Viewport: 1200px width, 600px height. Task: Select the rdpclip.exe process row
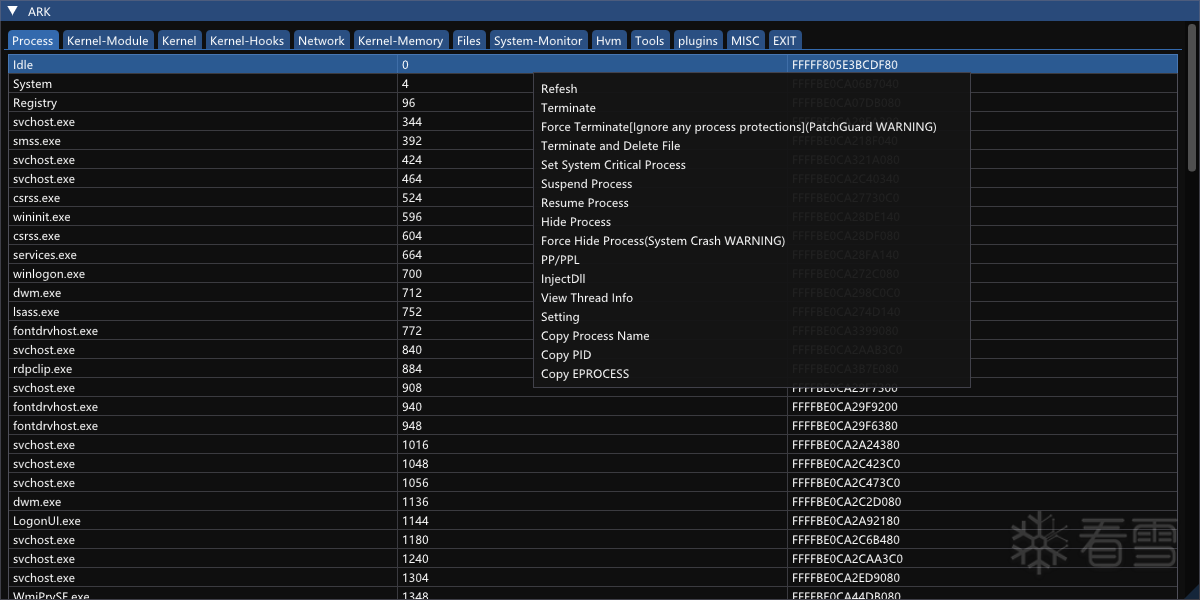[593, 369]
